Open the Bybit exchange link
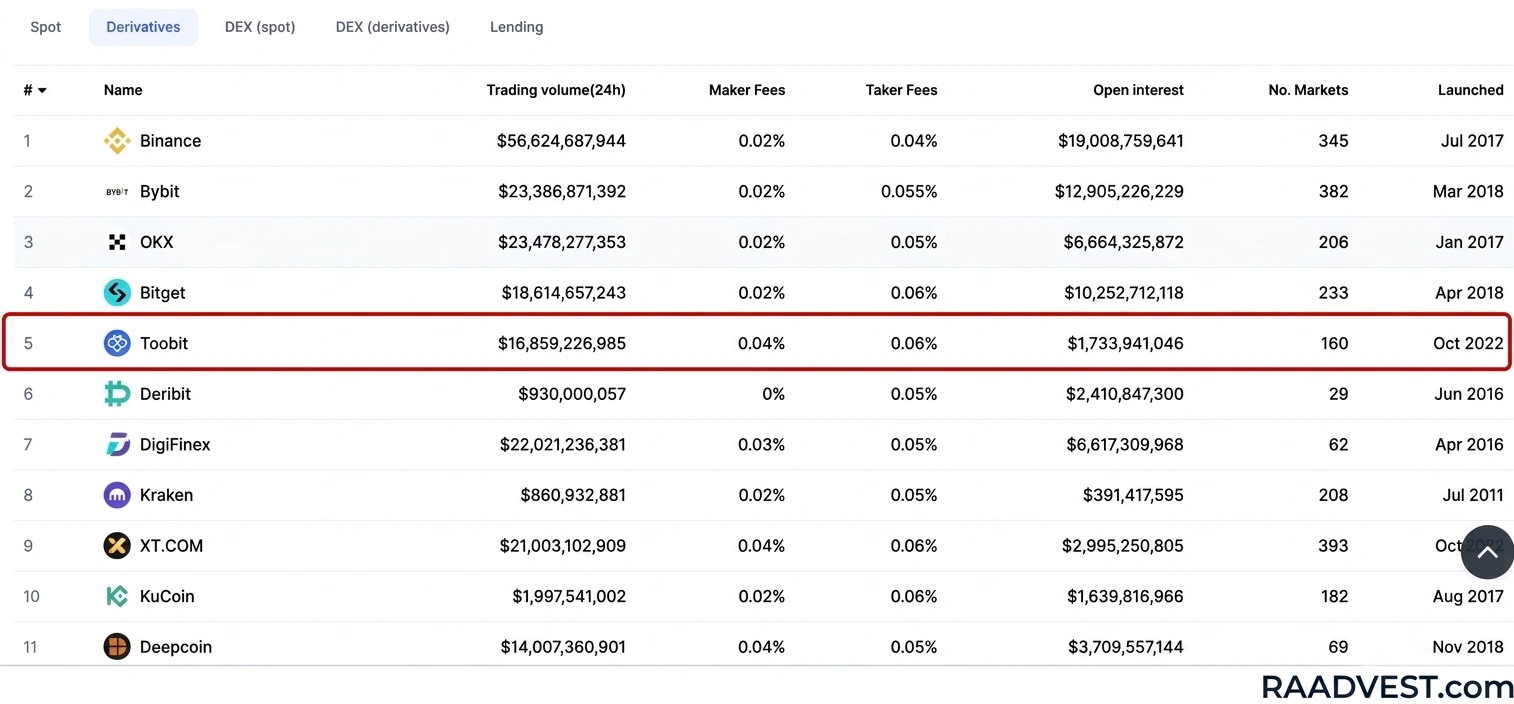Screen dimensions: 1514x704 [x=160, y=192]
